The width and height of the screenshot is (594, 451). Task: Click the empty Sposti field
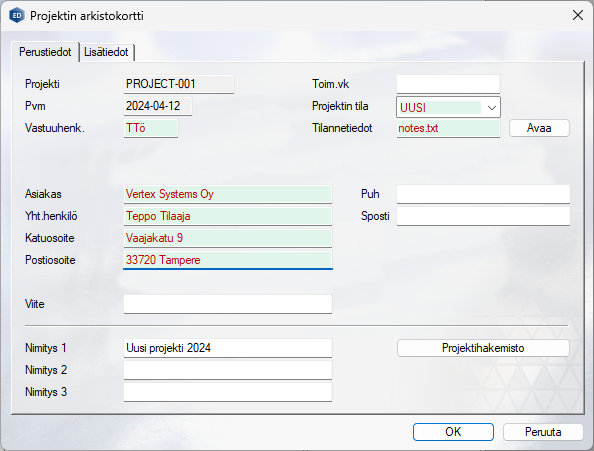(483, 216)
